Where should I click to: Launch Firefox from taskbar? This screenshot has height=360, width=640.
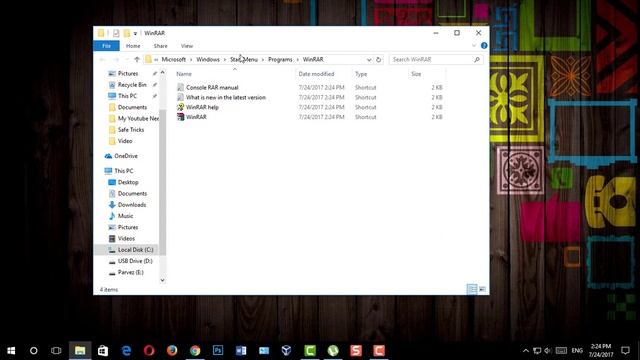point(172,350)
